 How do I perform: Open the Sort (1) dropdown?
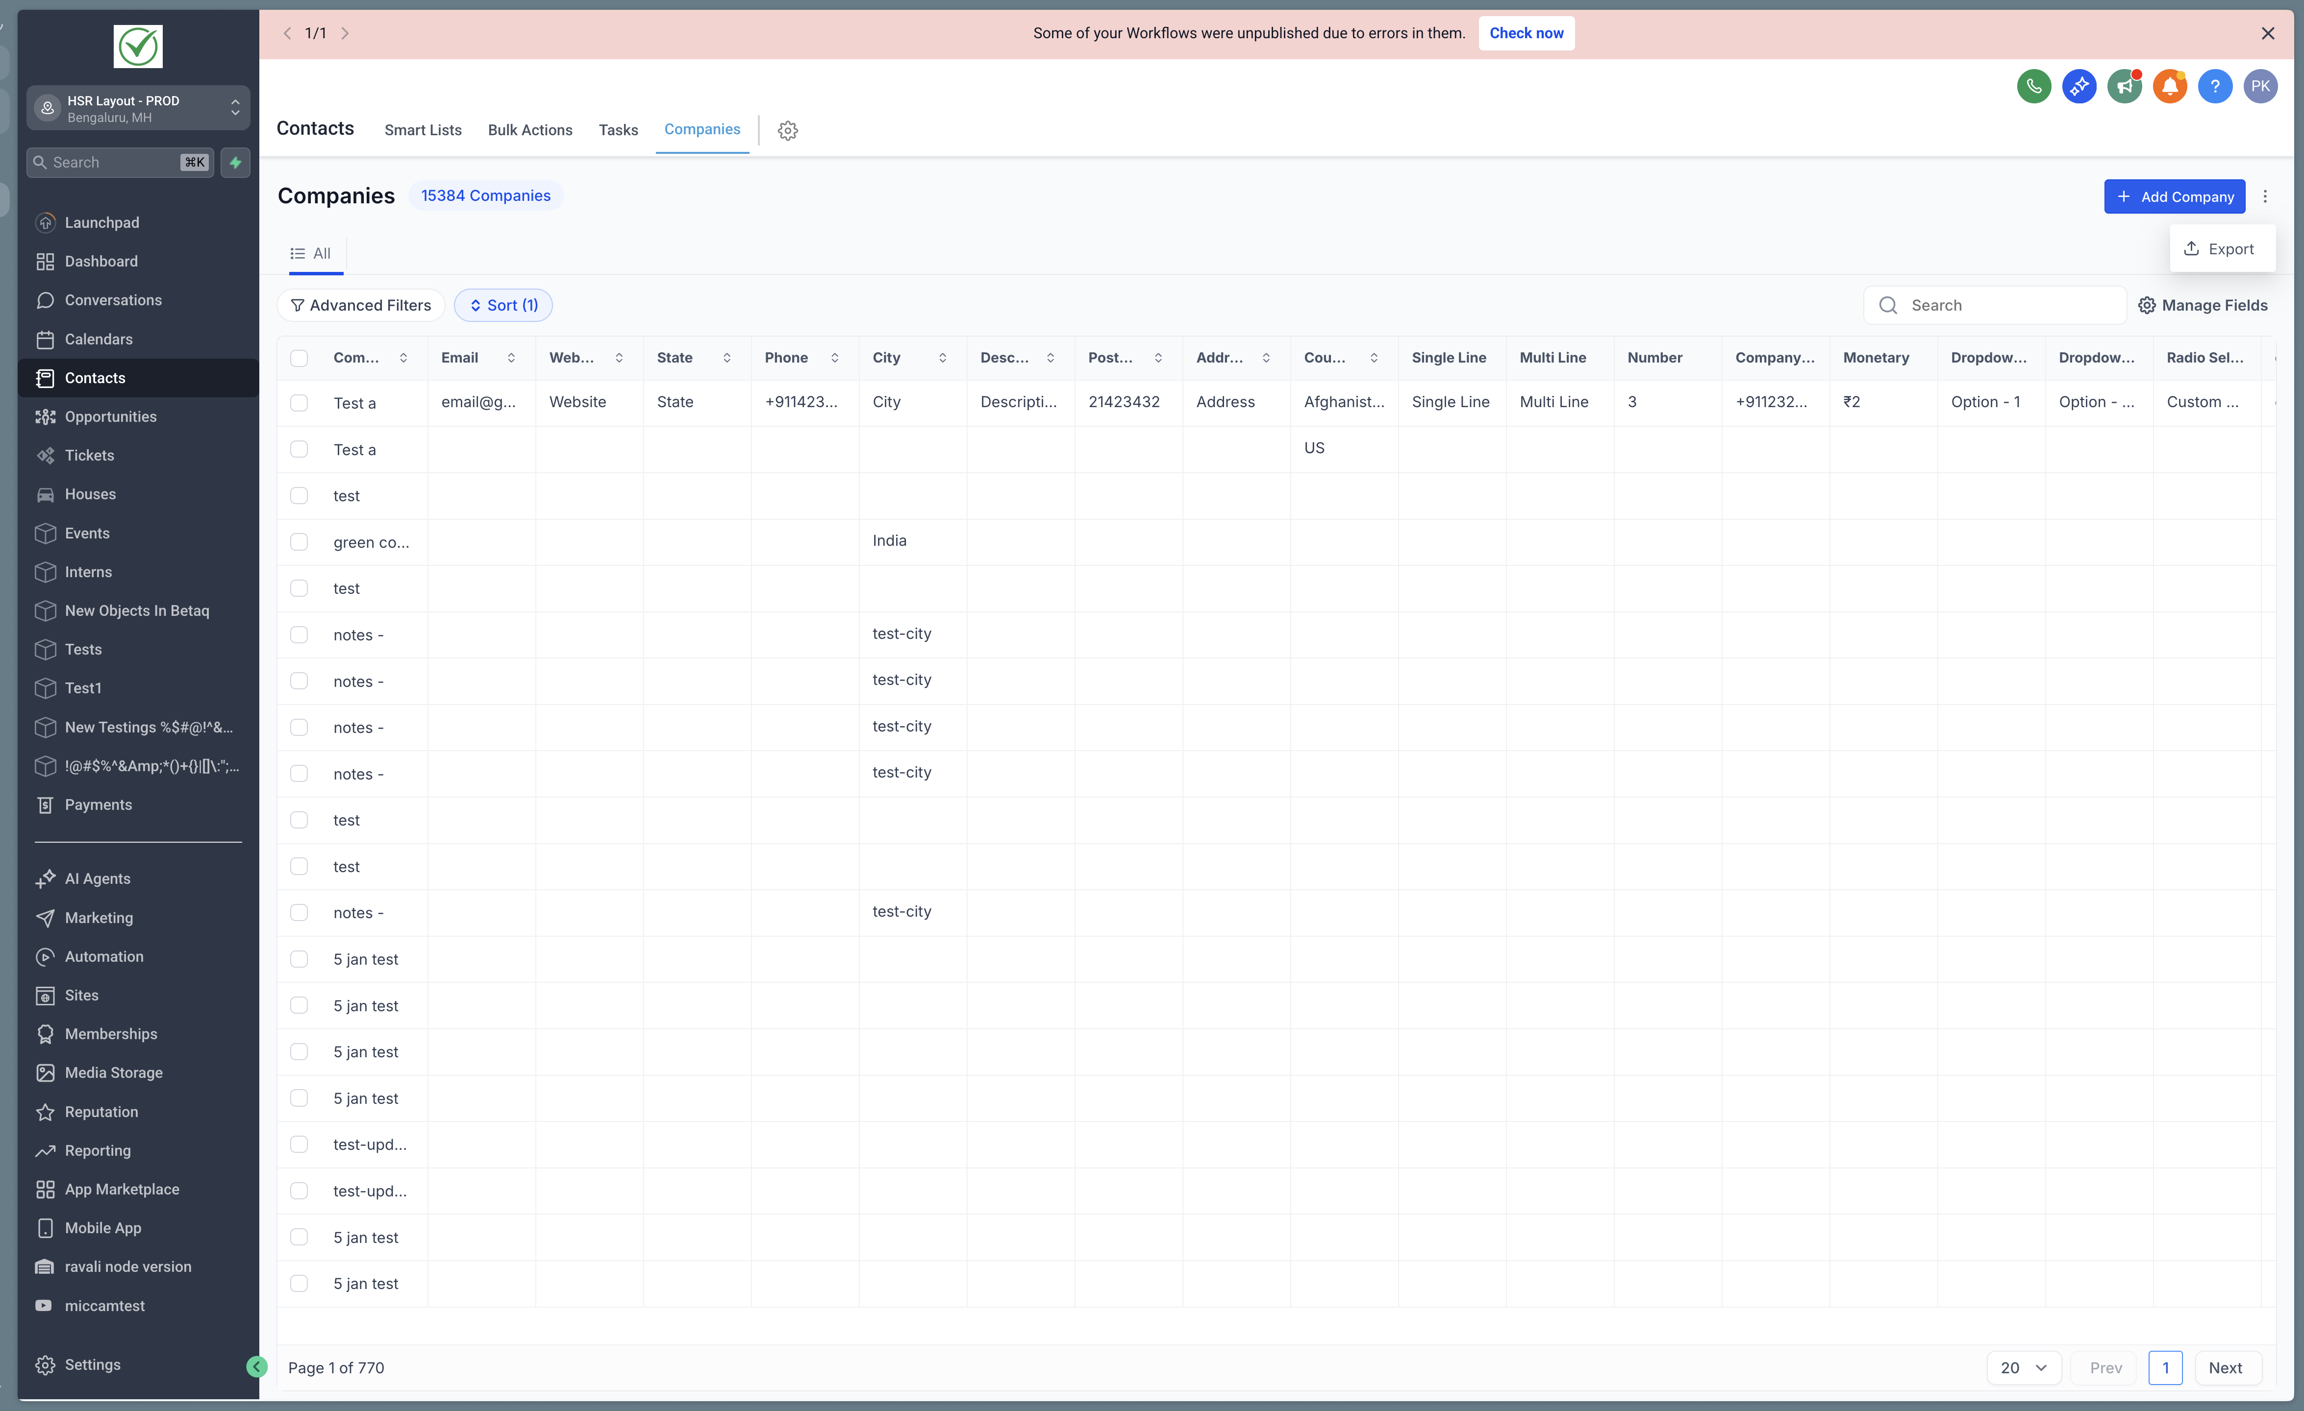503,305
